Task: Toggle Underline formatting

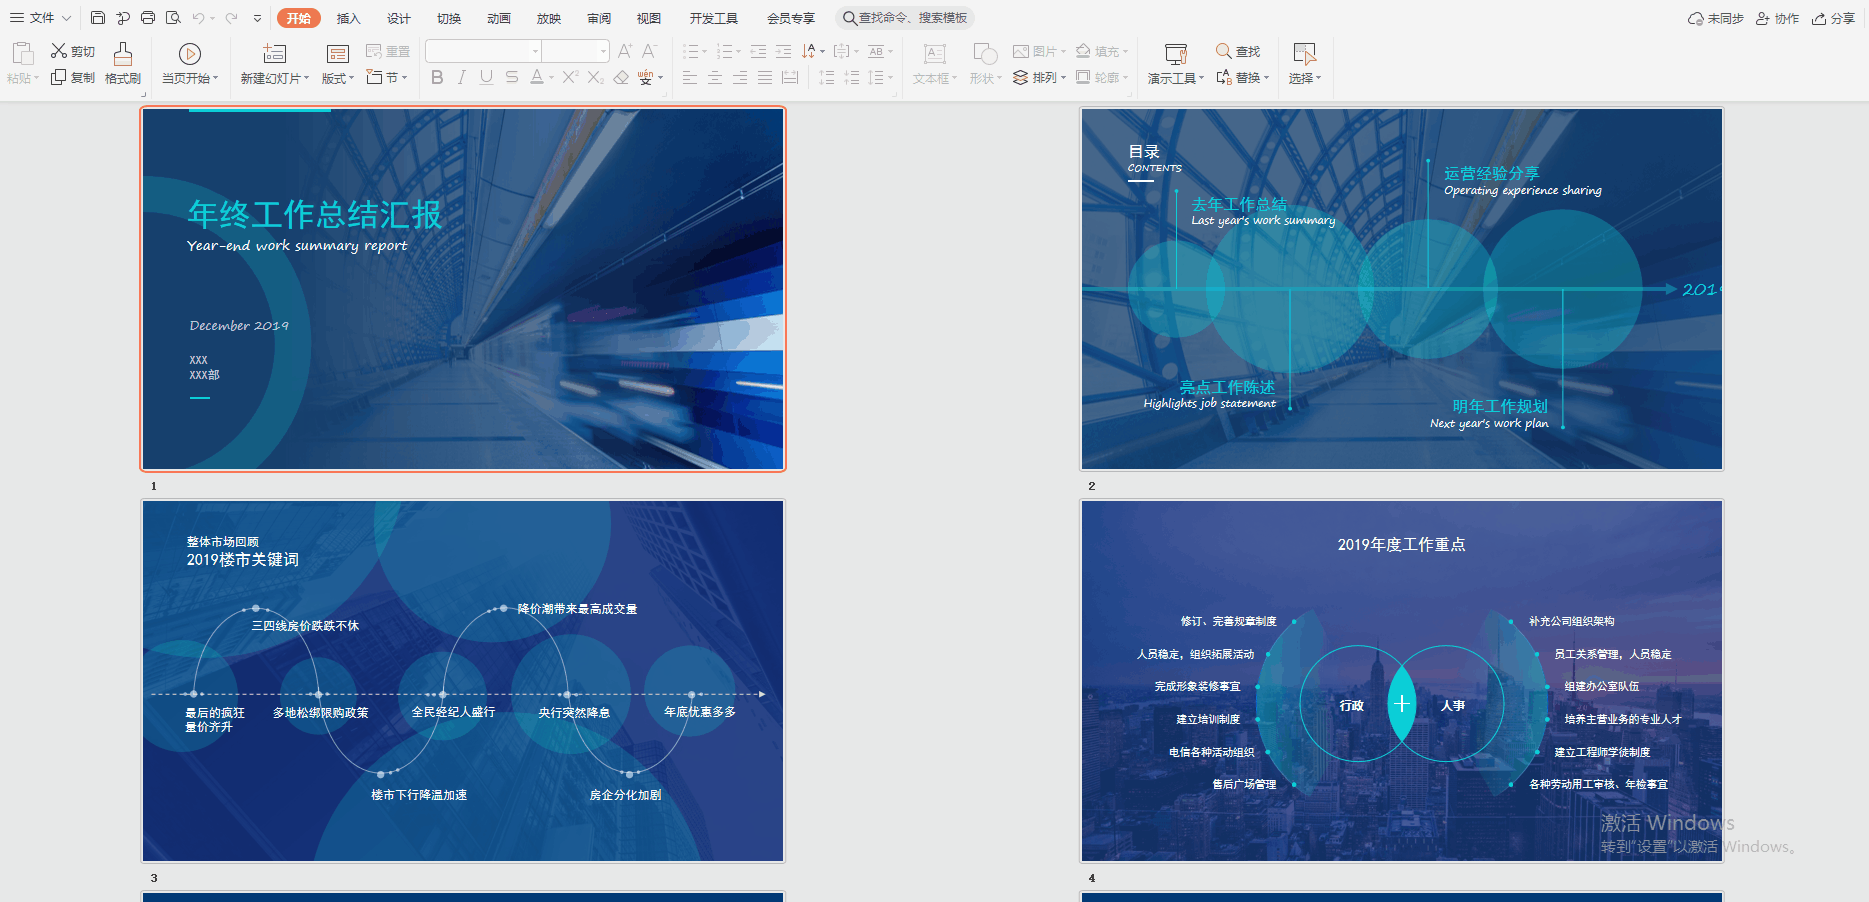Action: point(486,77)
